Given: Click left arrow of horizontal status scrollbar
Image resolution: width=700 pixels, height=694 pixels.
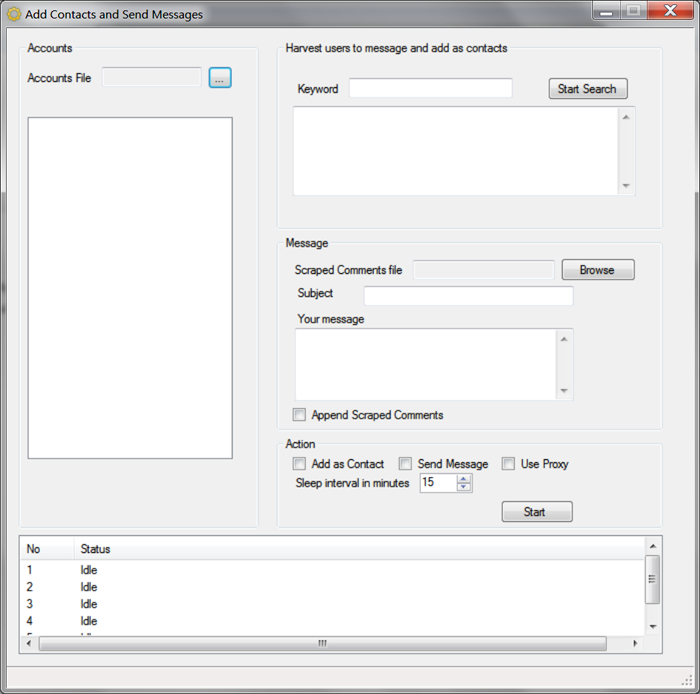Looking at the screenshot, I should 29,643.
